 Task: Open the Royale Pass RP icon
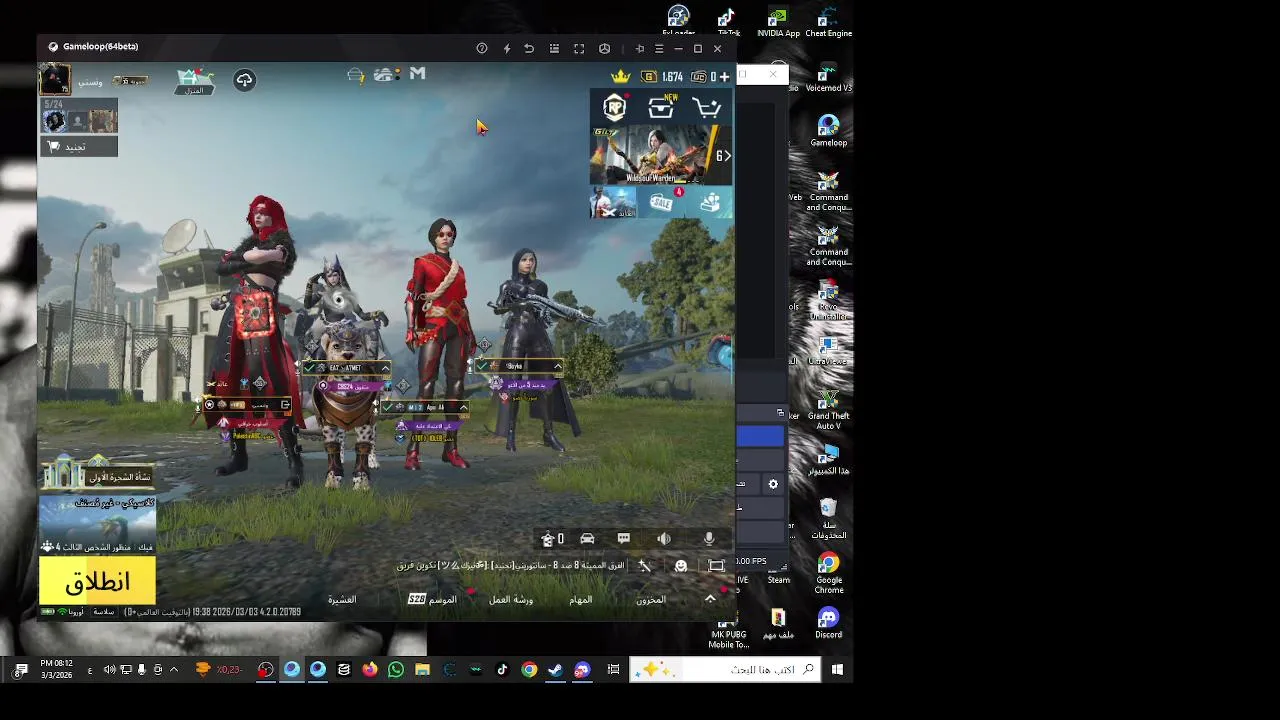(x=614, y=108)
